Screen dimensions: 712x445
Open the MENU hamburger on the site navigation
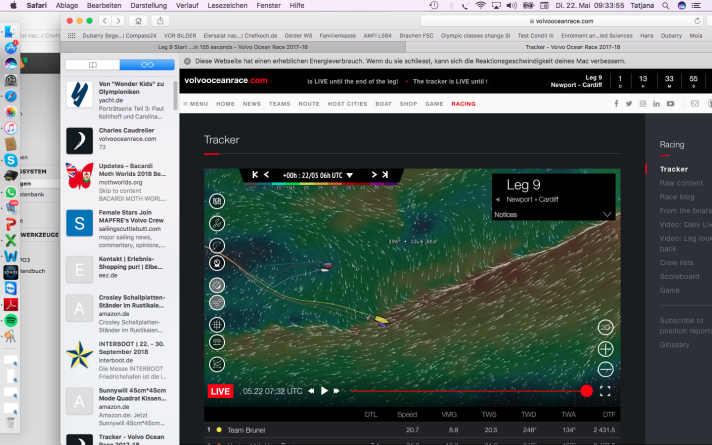click(194, 103)
